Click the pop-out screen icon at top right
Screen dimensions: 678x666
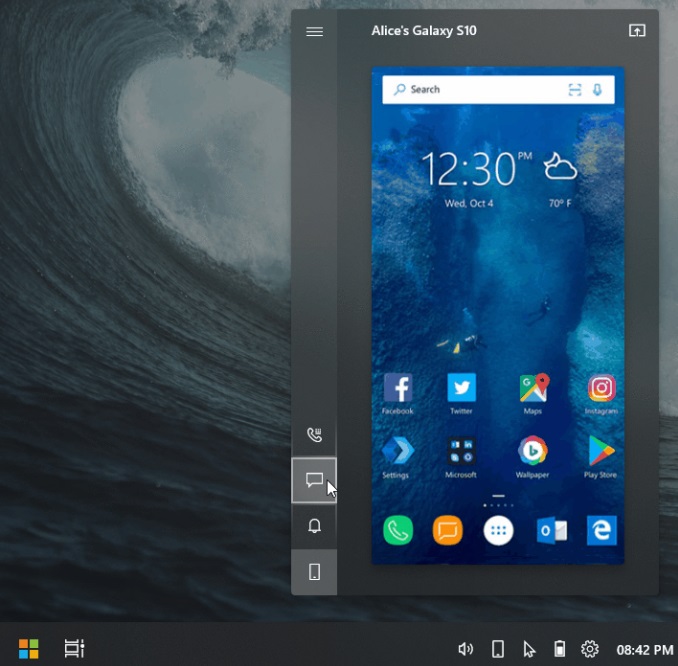[637, 31]
